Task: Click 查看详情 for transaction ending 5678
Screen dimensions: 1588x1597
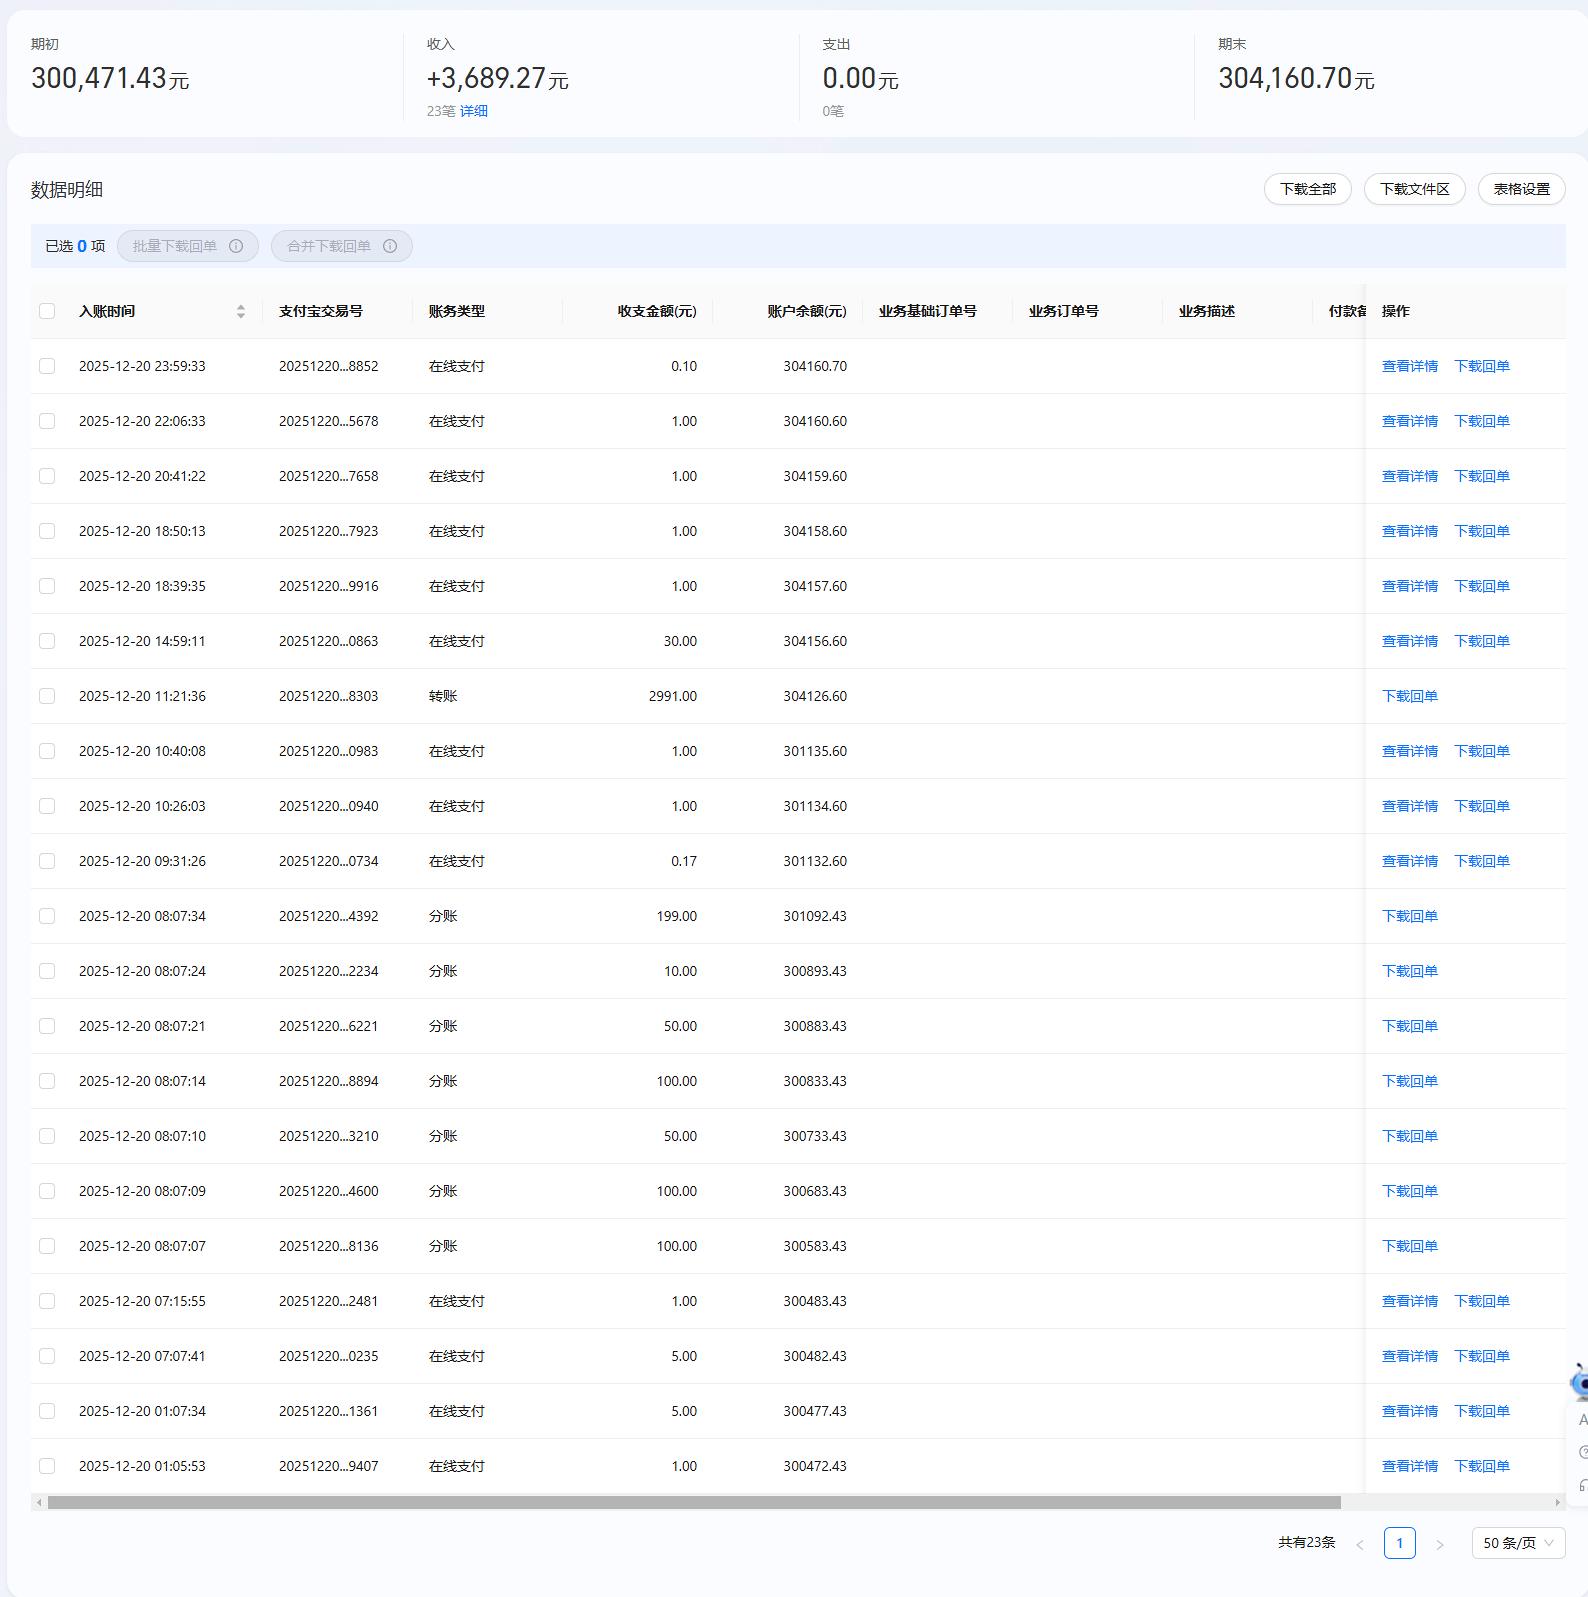Action: (x=1409, y=421)
